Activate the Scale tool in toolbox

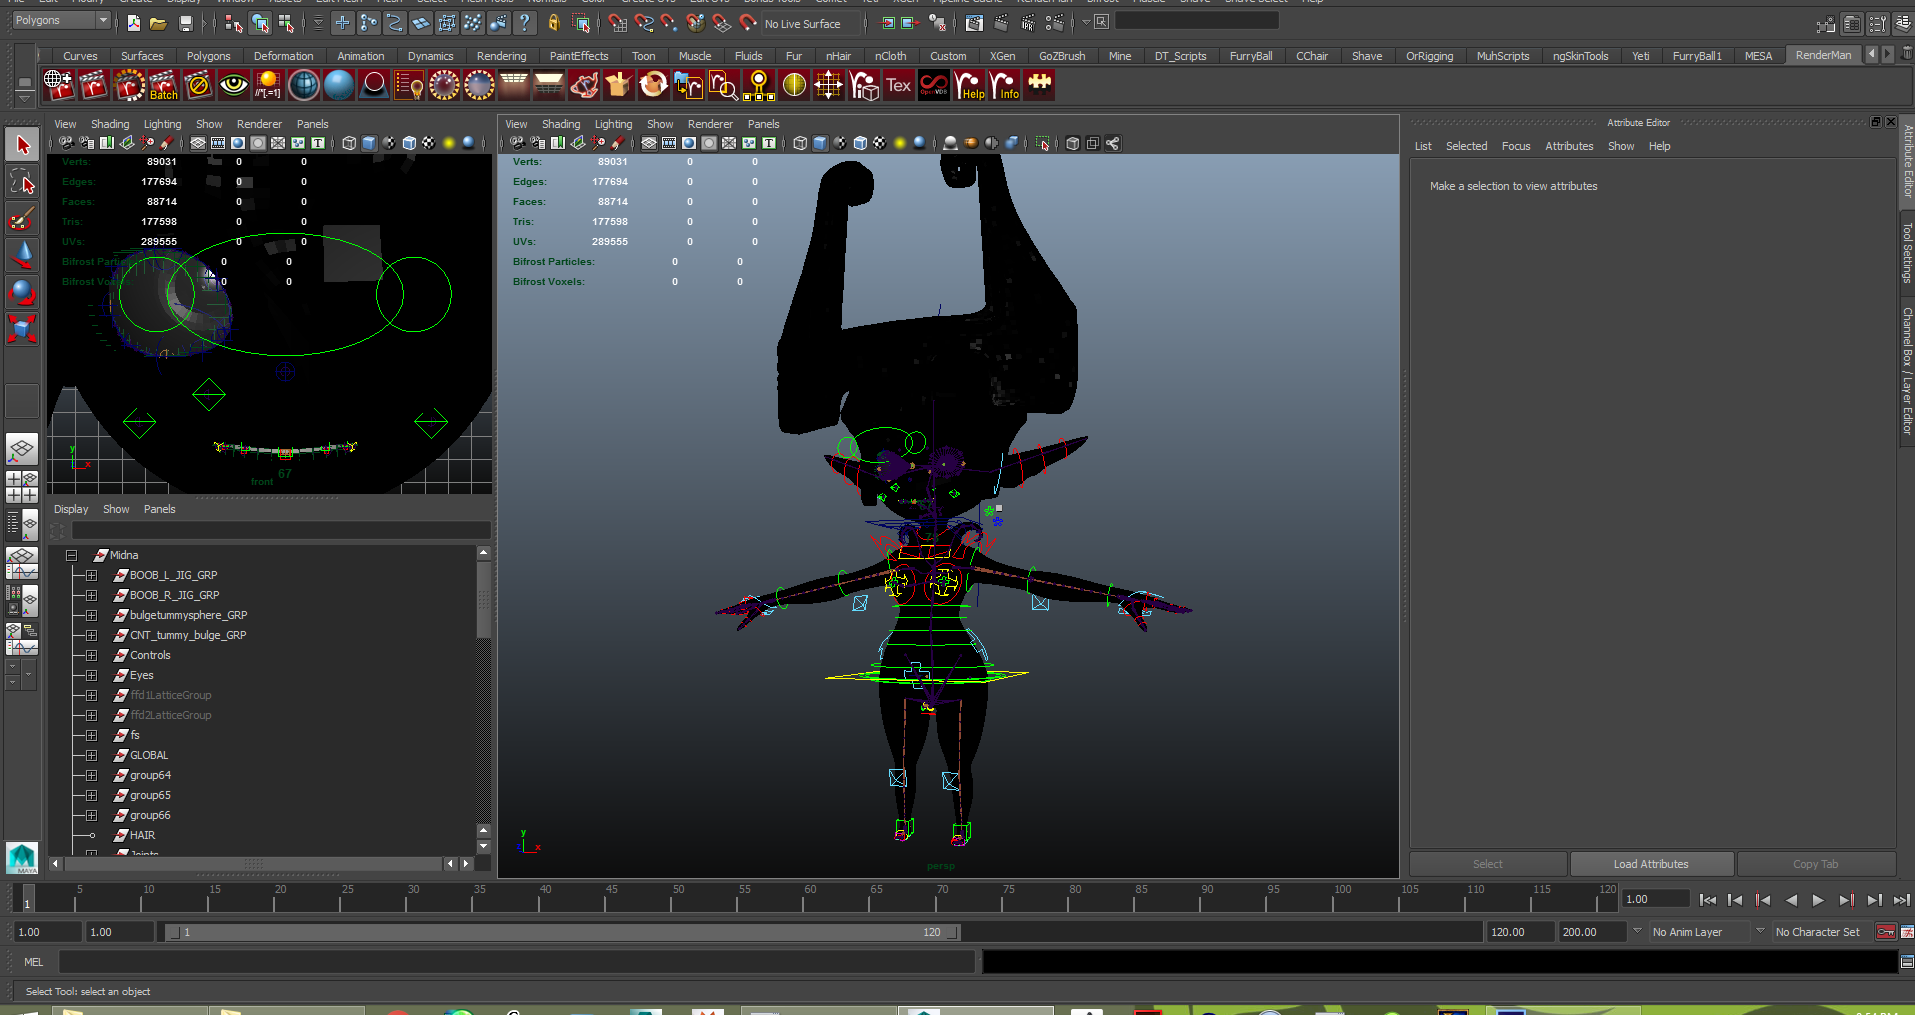point(22,328)
